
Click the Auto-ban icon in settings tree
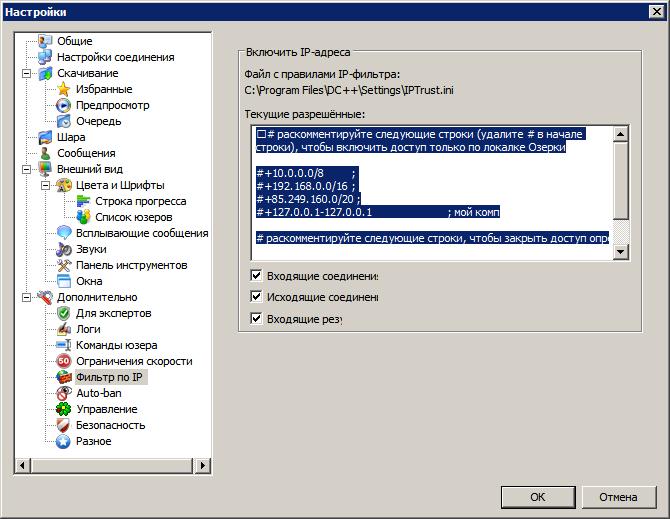(64, 393)
